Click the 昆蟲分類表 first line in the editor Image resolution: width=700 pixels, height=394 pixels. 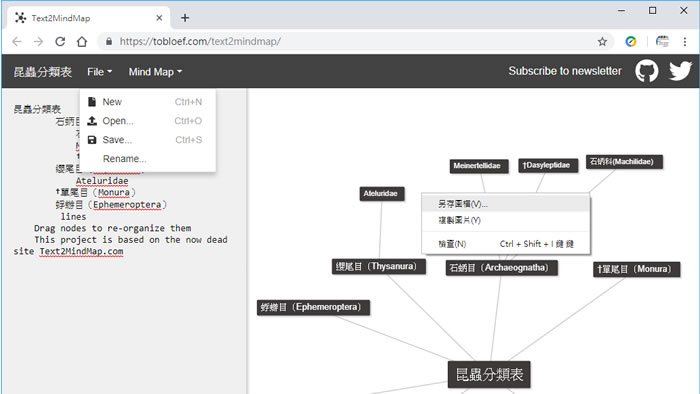[x=37, y=109]
